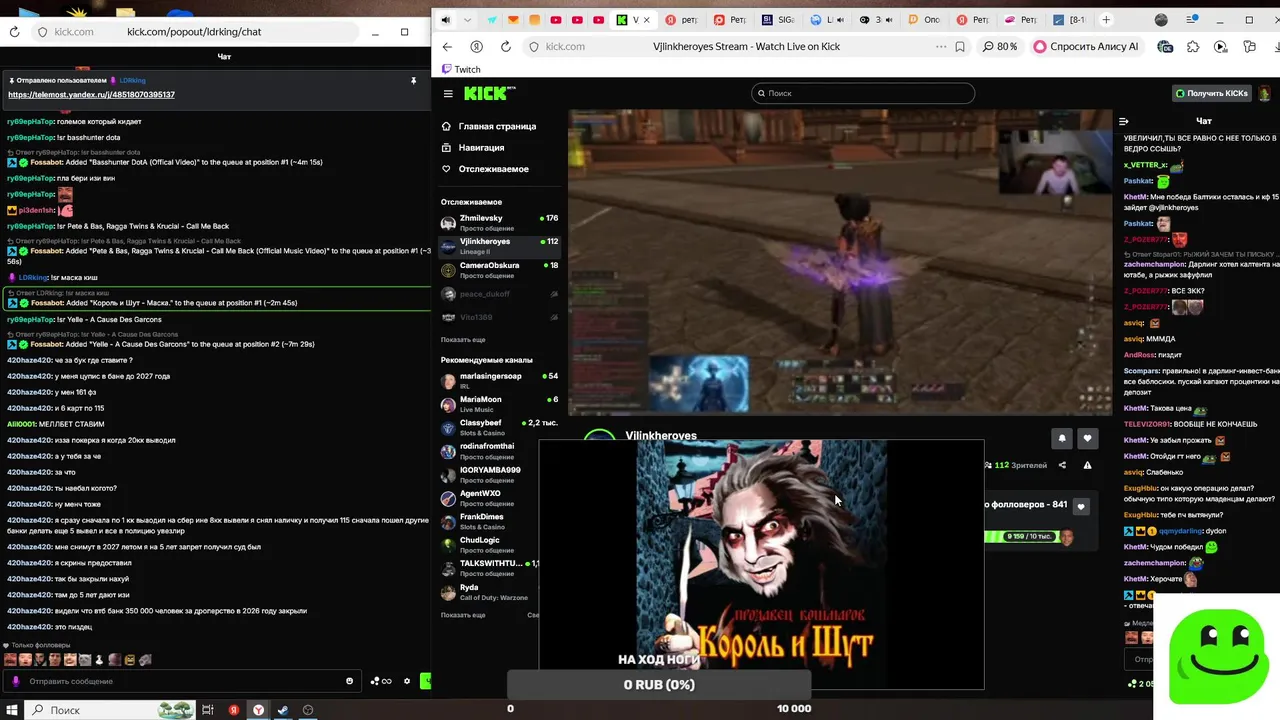Bookmark the current page
The image size is (1280, 720).
click(960, 46)
